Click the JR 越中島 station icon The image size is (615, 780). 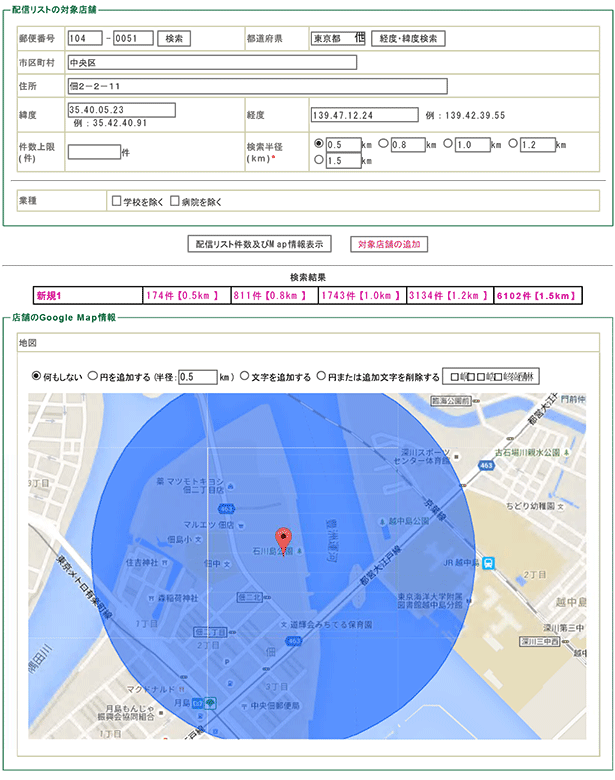[489, 564]
